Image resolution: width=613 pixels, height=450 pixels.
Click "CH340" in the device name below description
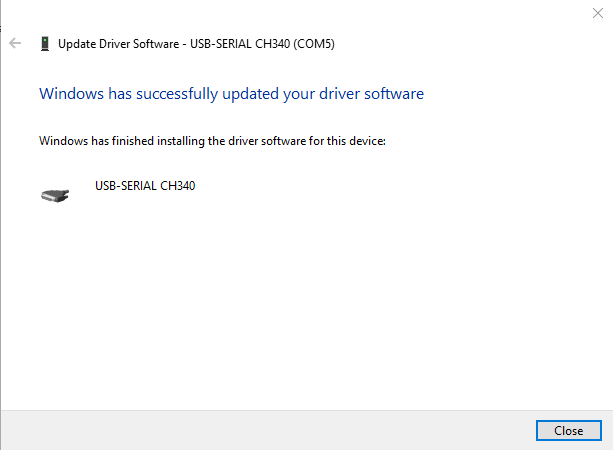click(x=177, y=186)
